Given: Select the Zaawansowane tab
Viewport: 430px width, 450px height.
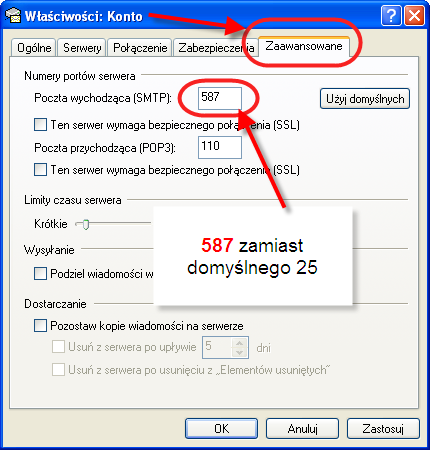Looking at the screenshot, I should (x=304, y=46).
